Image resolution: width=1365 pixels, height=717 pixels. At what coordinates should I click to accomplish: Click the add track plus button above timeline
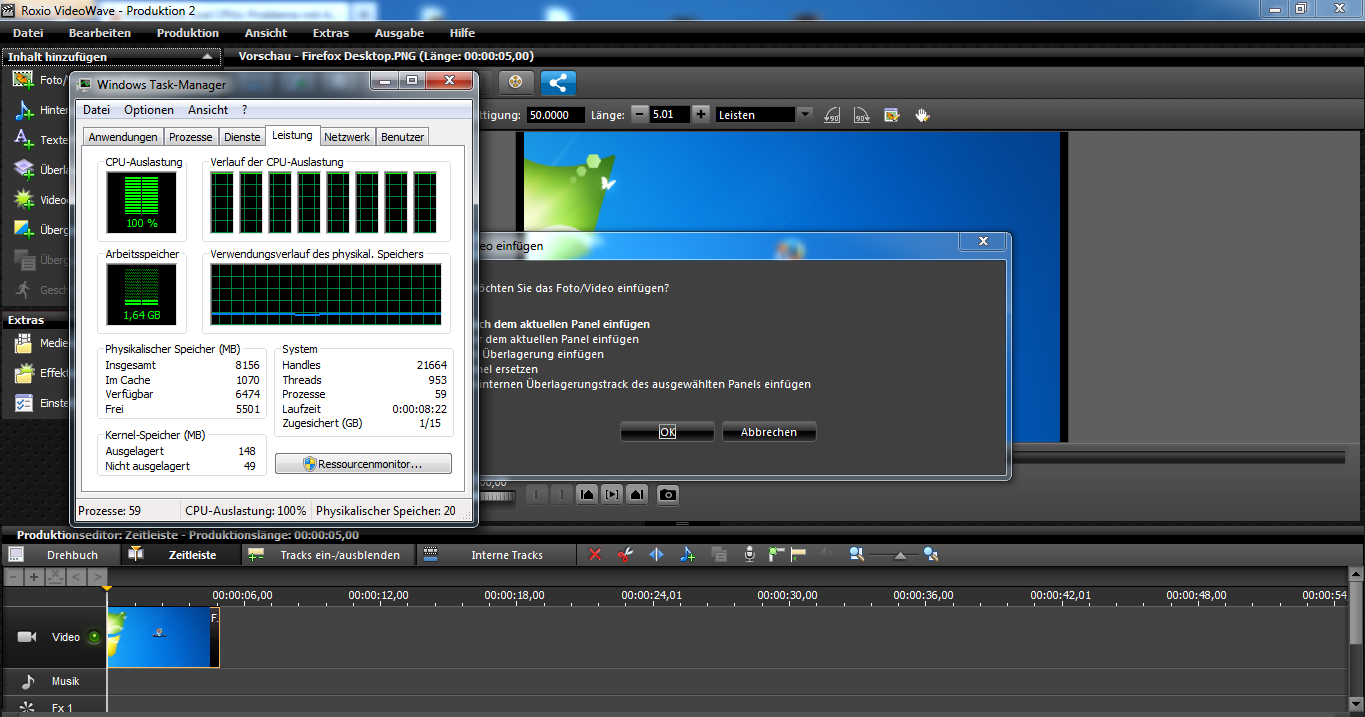coord(33,577)
